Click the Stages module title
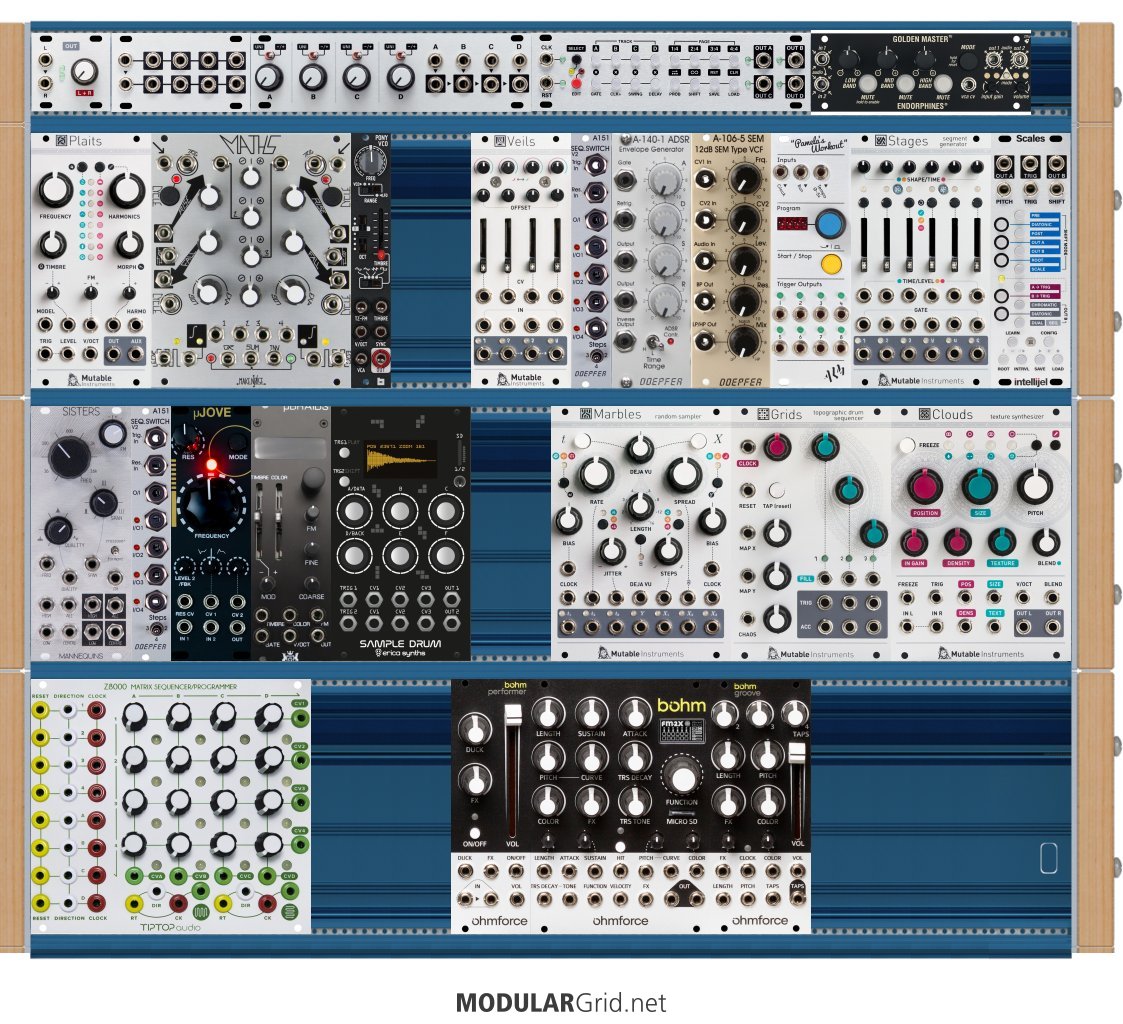This screenshot has height=1024, width=1123. (x=907, y=141)
